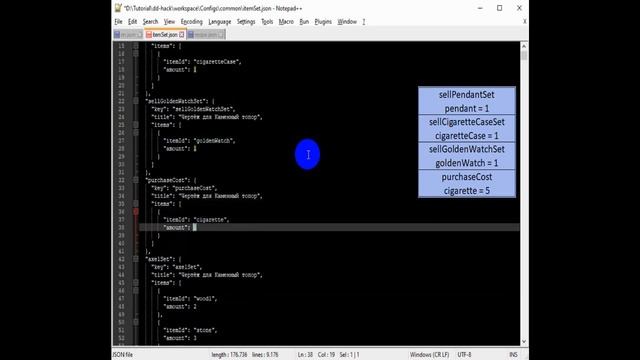Collapse the purchaseCost block at line 32
640x360 pixels.
click(136, 180)
